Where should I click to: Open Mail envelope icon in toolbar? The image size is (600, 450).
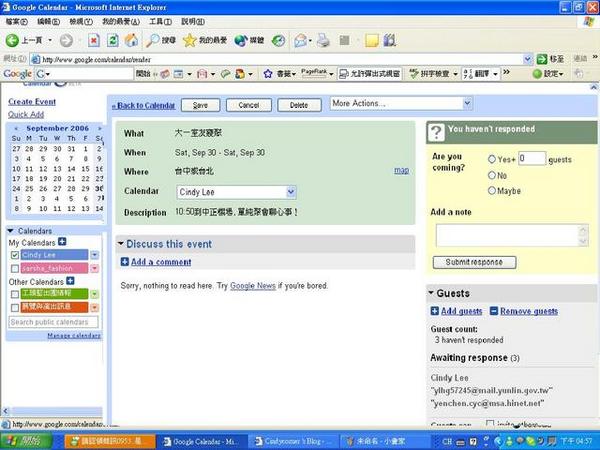(301, 40)
